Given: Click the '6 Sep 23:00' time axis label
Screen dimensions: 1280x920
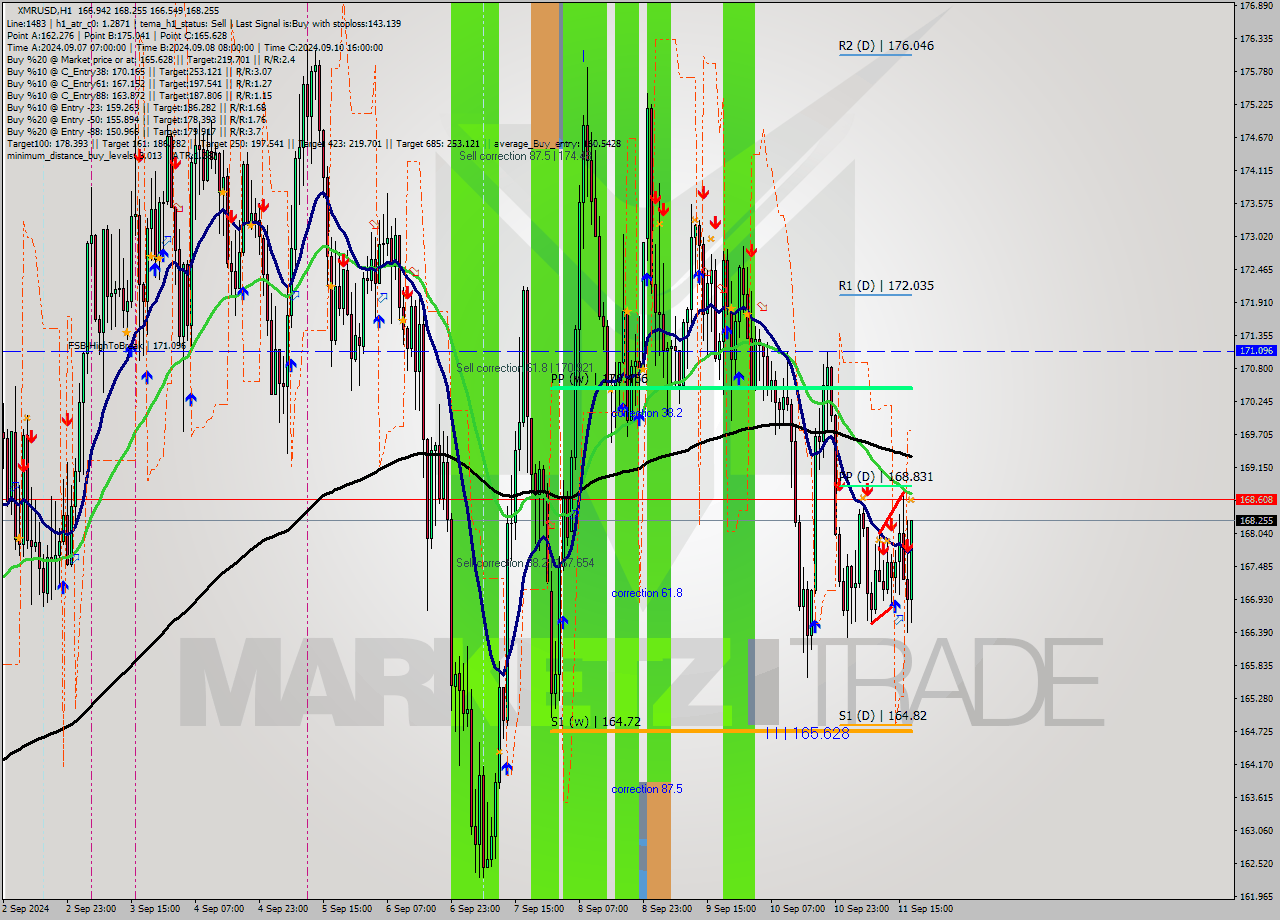Looking at the screenshot, I should click(x=475, y=909).
